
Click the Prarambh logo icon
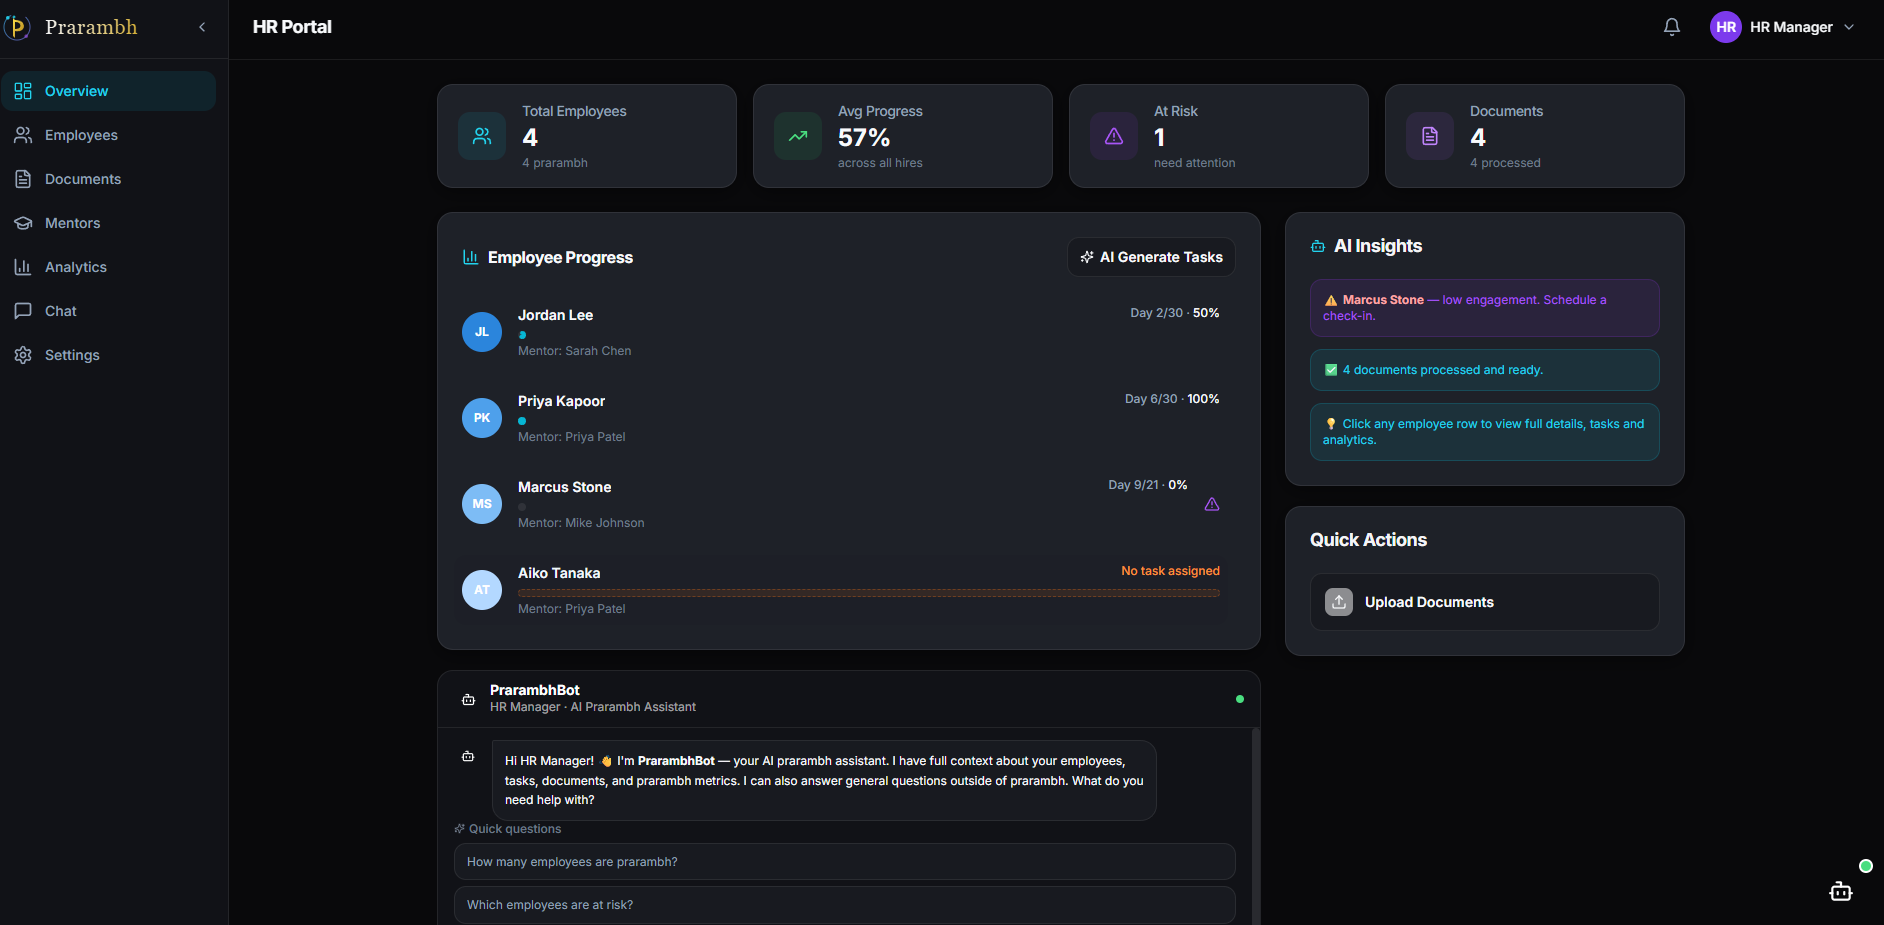click(x=17, y=27)
